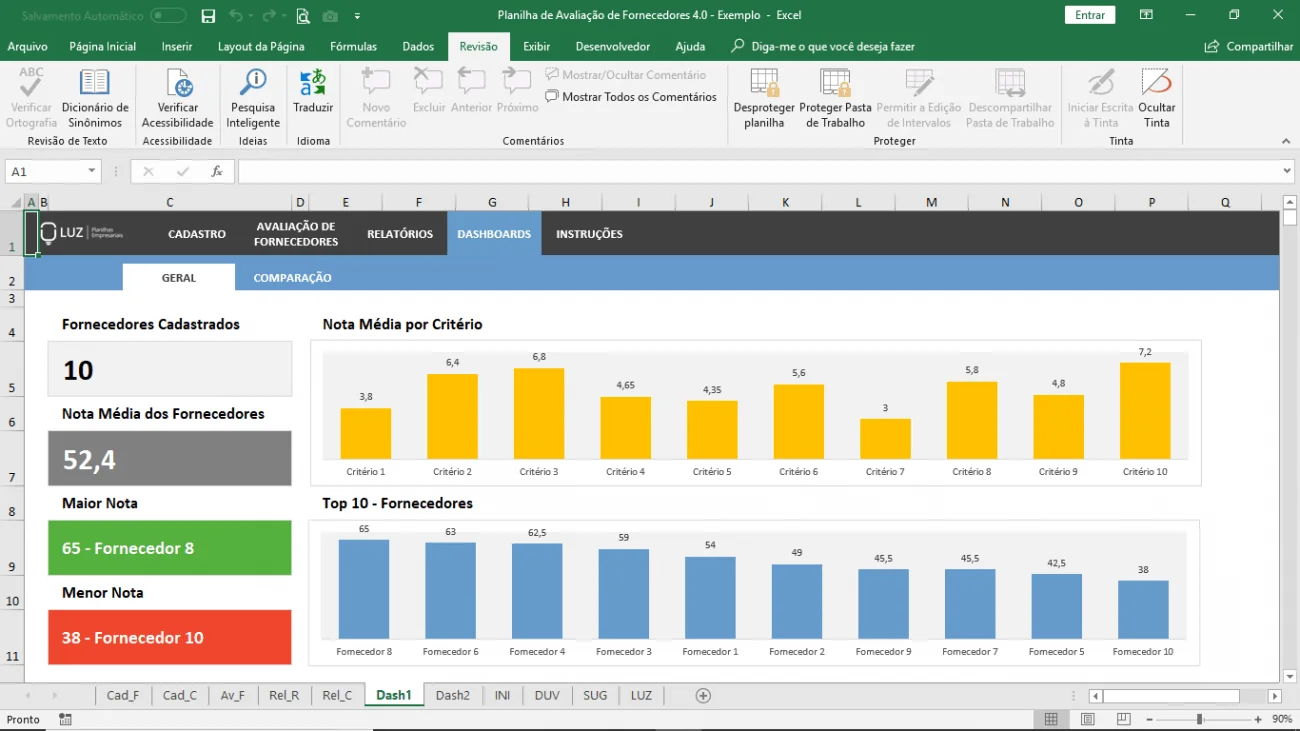The height and width of the screenshot is (731, 1300).
Task: Switch to the LUZ sheet tab
Action: [641, 695]
